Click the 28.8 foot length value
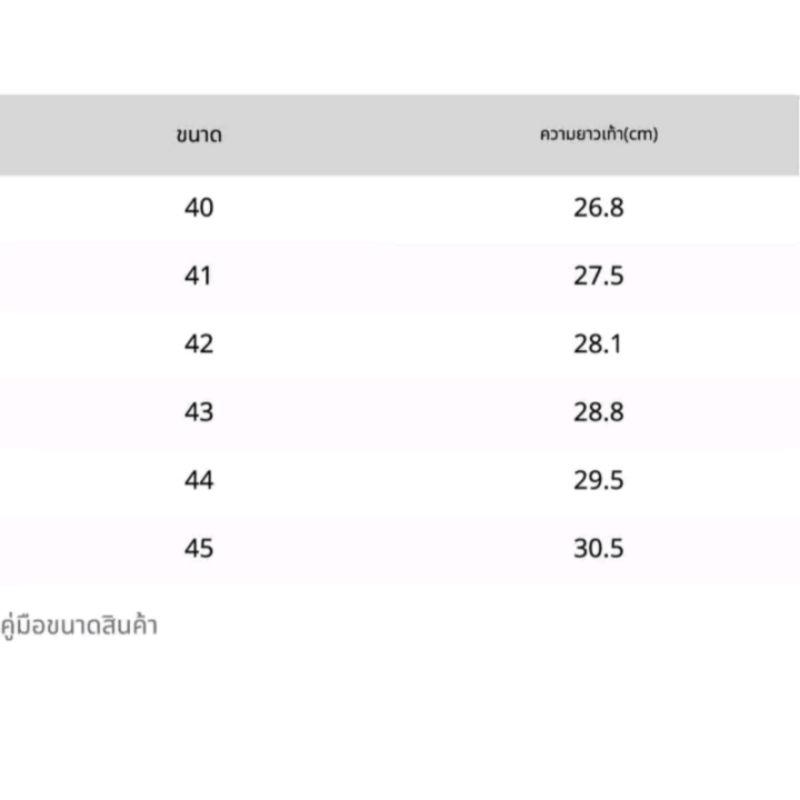 tap(599, 412)
